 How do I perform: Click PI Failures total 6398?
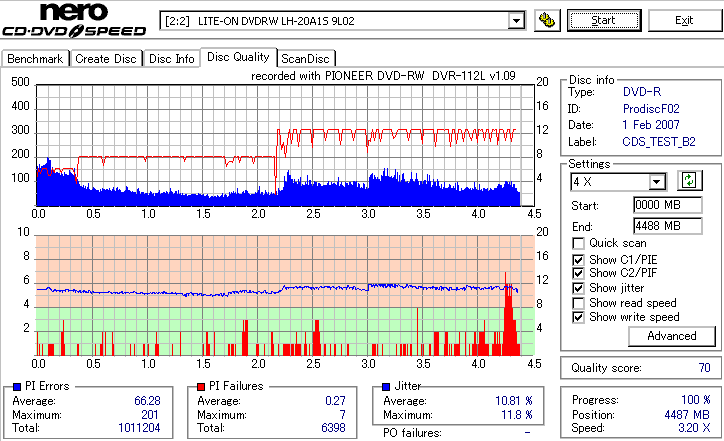coord(333,428)
